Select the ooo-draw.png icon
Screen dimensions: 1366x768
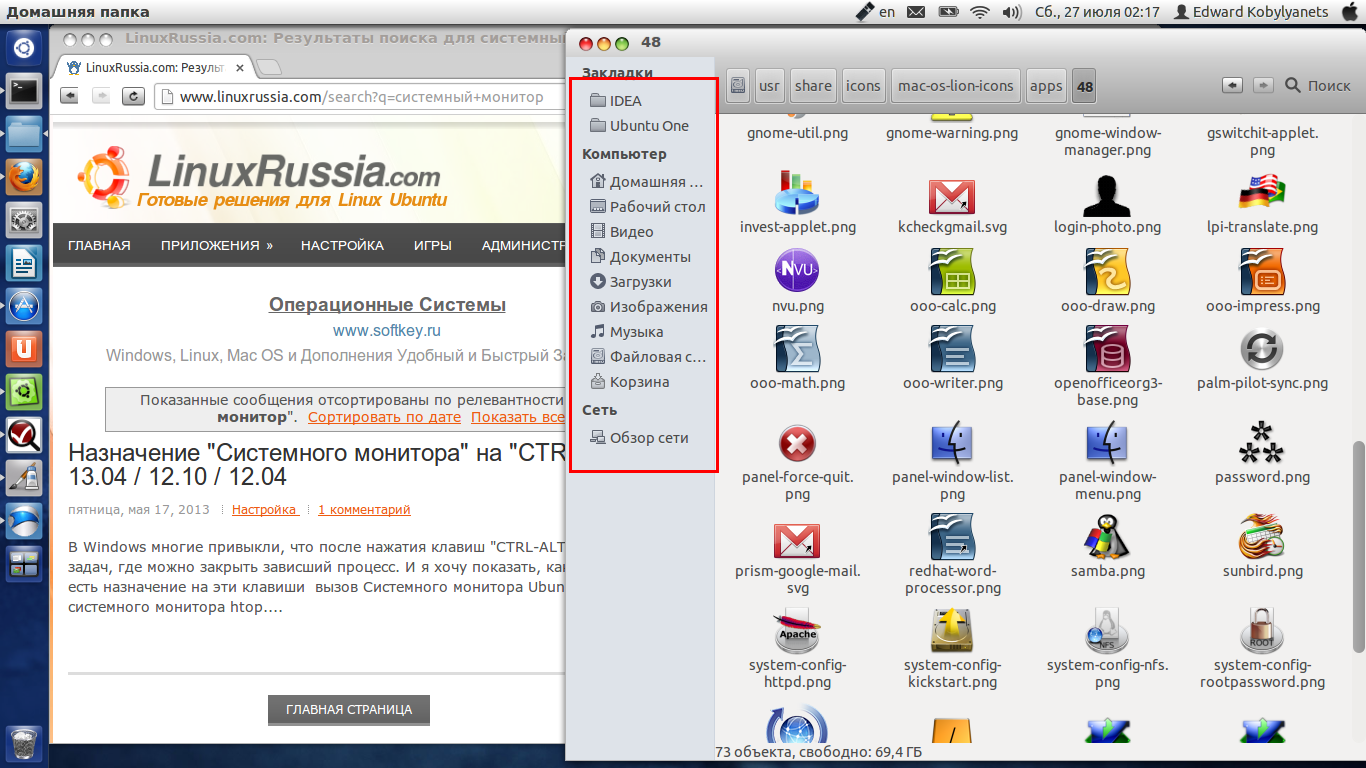(x=1107, y=271)
